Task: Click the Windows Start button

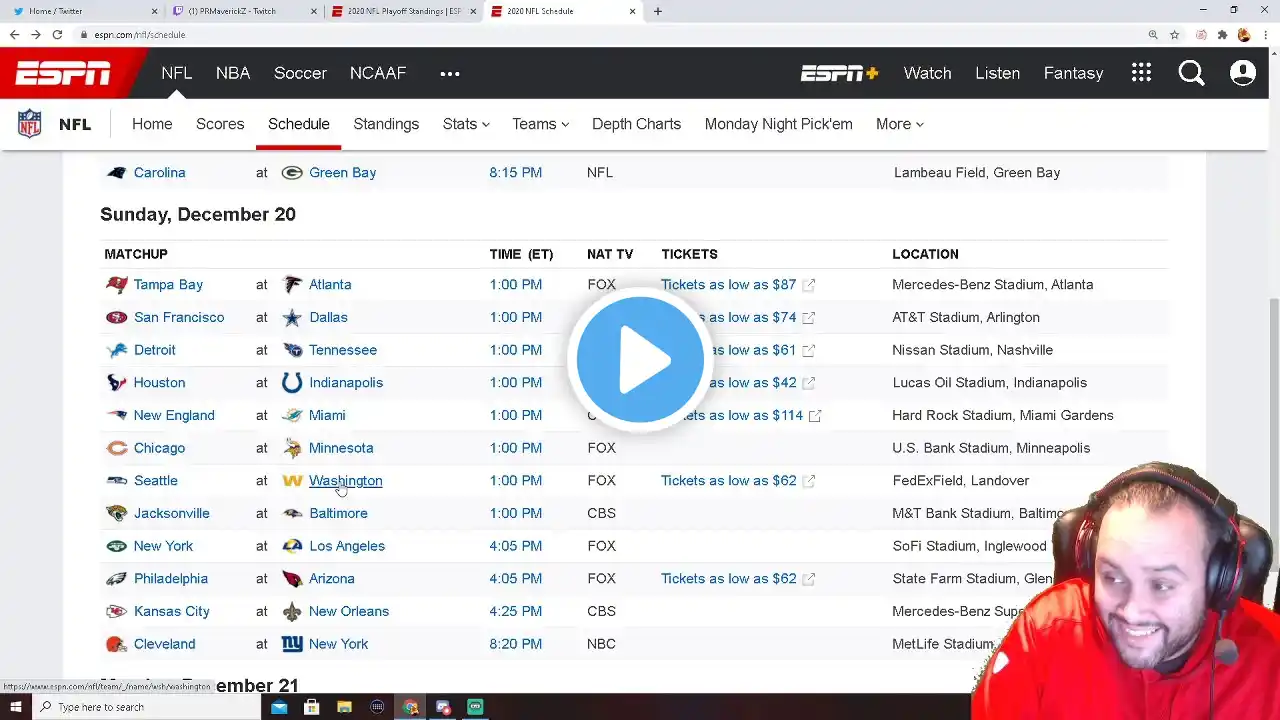Action: tap(15, 707)
